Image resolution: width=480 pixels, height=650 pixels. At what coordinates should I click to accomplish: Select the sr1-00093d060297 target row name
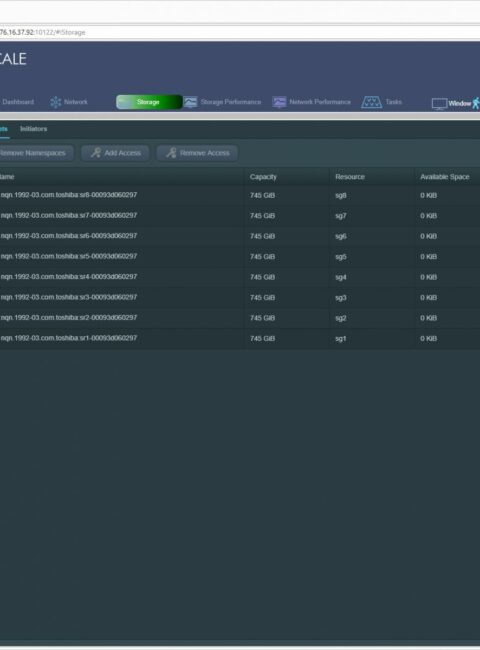69,338
